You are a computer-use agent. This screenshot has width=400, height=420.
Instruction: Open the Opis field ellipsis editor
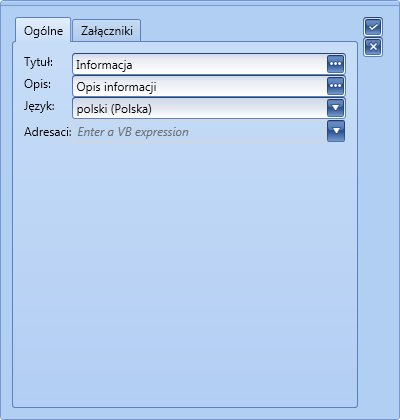335,86
